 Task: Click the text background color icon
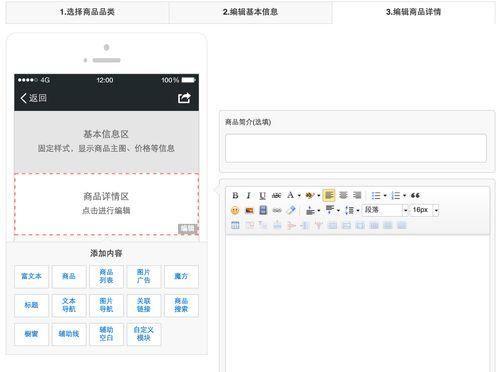click(310, 195)
